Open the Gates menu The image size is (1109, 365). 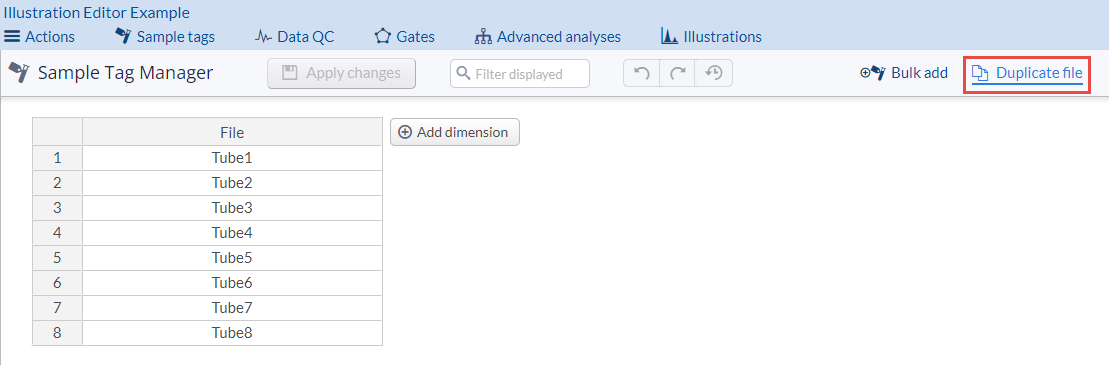click(405, 36)
